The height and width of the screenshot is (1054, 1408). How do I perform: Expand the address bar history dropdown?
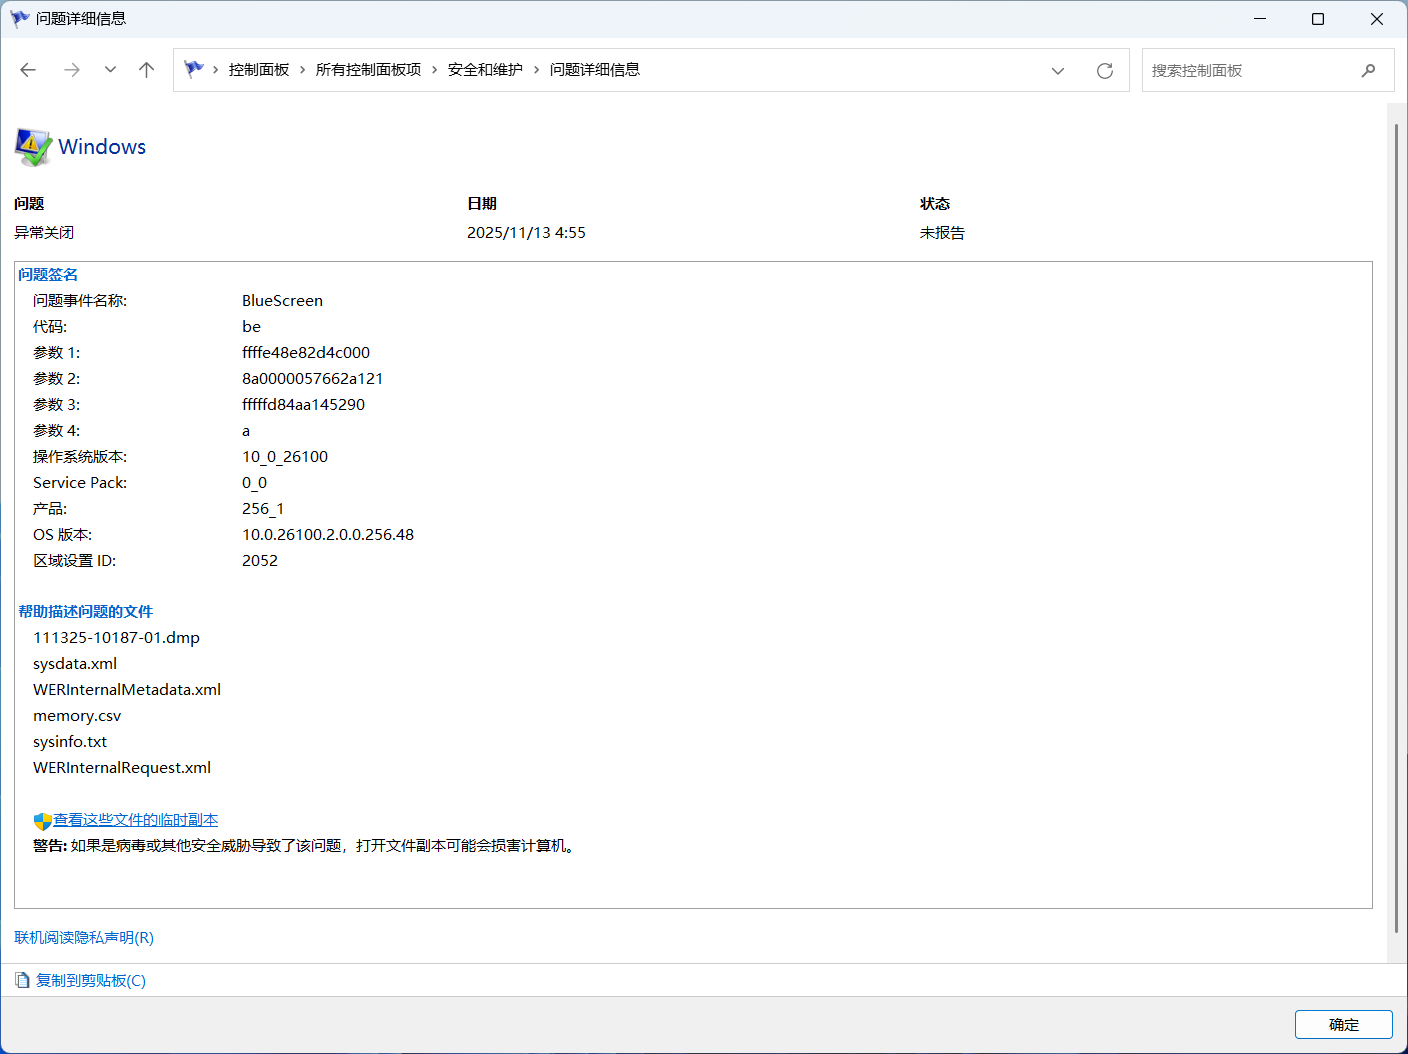1058,71
